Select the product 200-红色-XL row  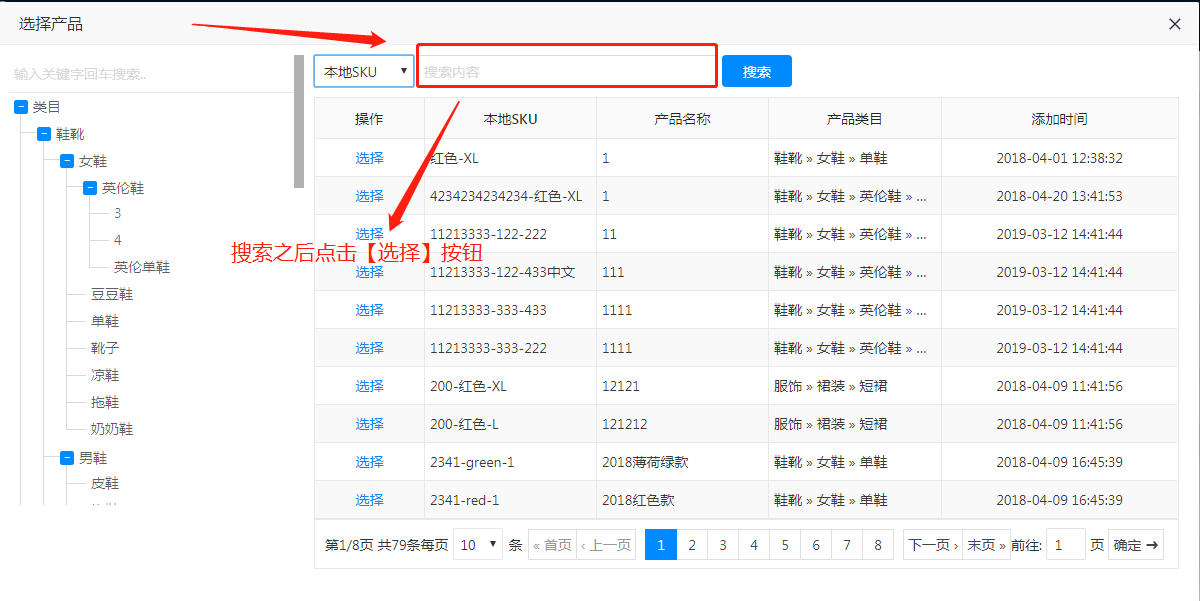click(369, 386)
